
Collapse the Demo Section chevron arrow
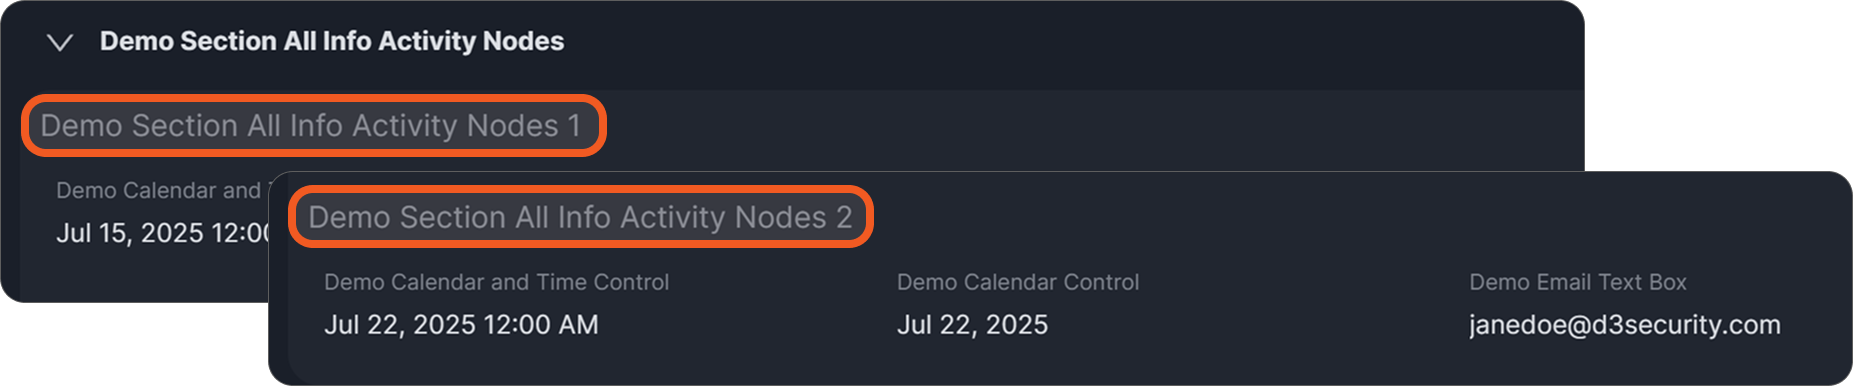point(60,42)
